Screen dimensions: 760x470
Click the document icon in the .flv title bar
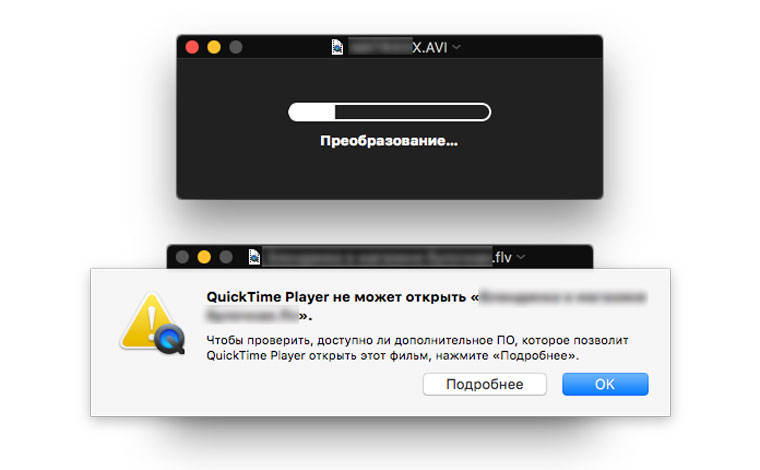pyautogui.click(x=254, y=257)
